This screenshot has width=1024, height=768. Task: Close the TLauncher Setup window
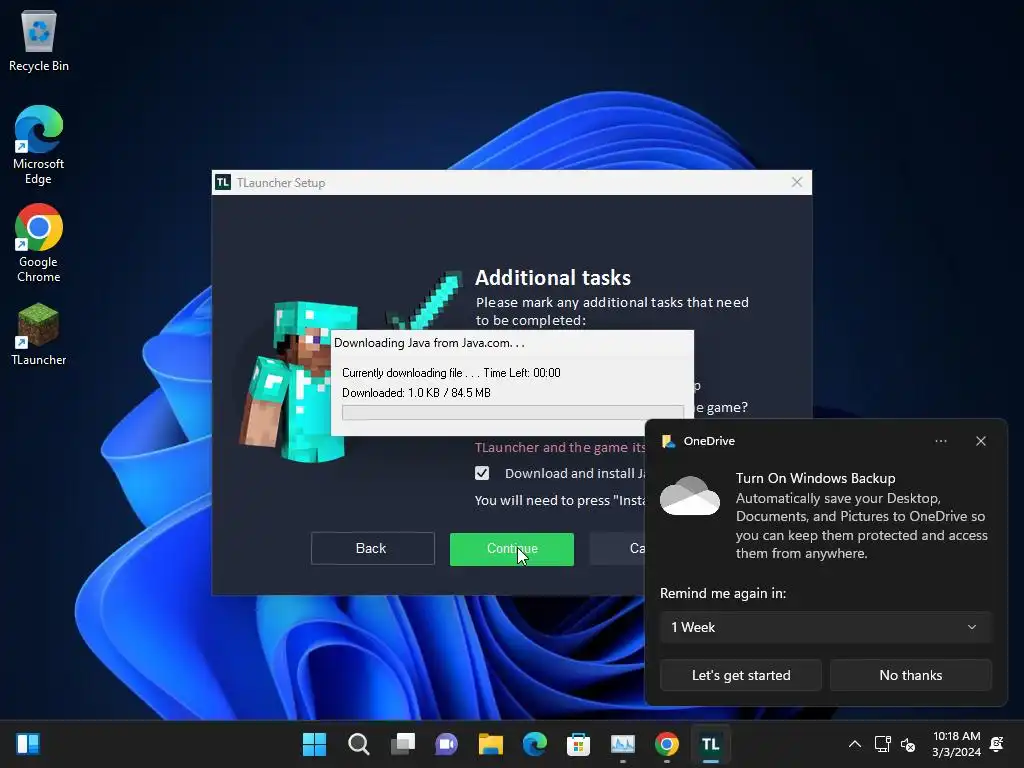tap(797, 182)
